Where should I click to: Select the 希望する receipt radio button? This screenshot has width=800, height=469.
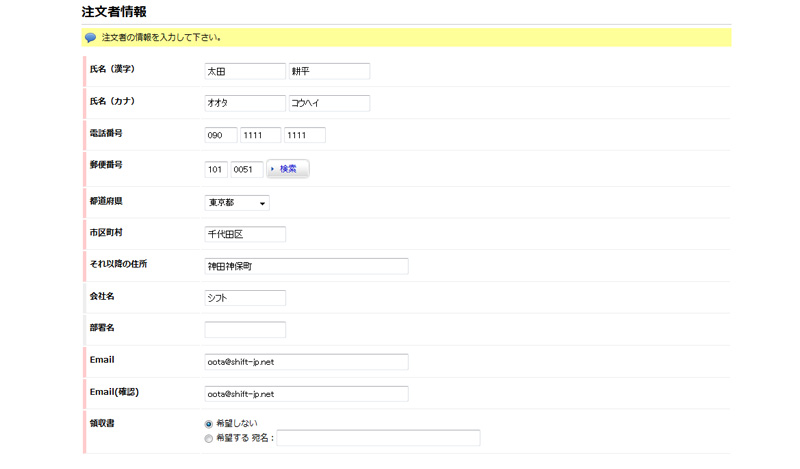208,438
